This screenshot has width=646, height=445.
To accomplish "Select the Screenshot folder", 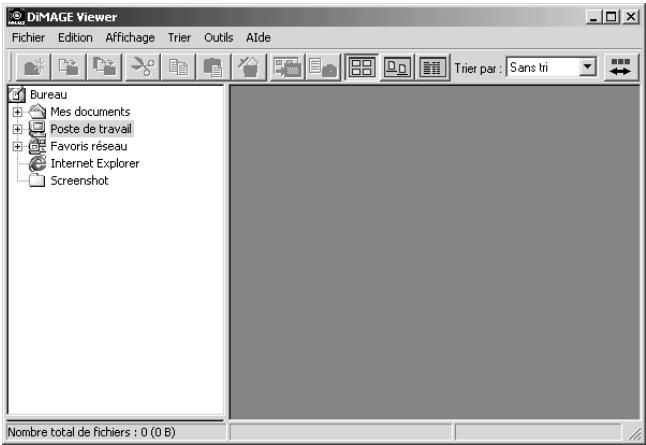I will click(x=80, y=180).
